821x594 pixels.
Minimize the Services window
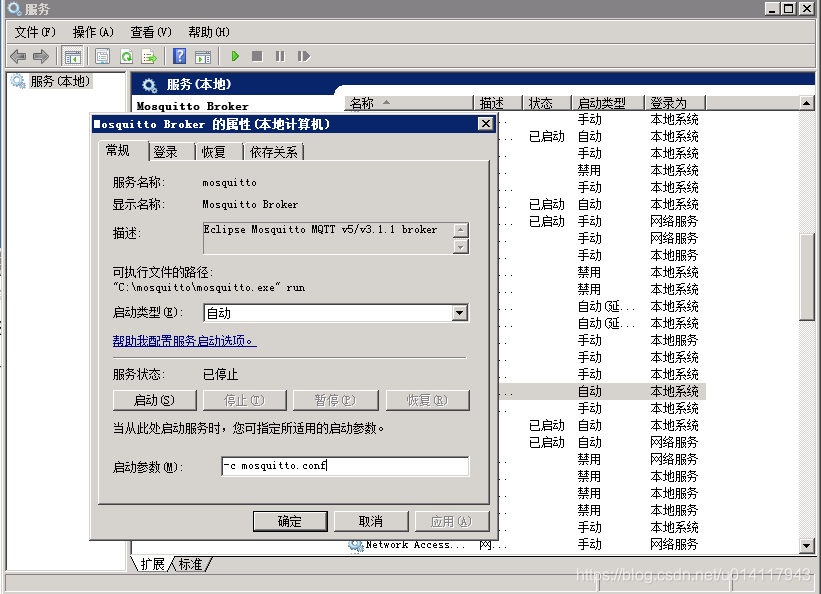tap(772, 9)
